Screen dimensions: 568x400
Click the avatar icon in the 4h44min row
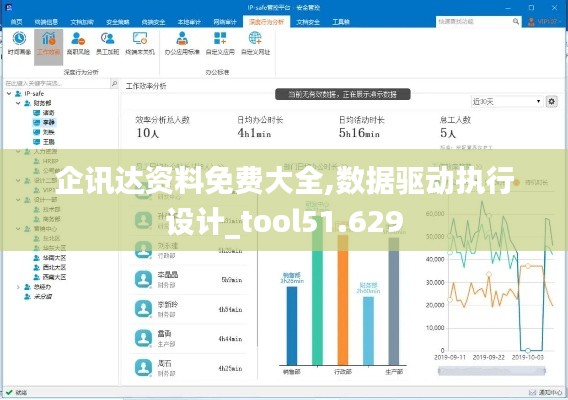click(143, 338)
